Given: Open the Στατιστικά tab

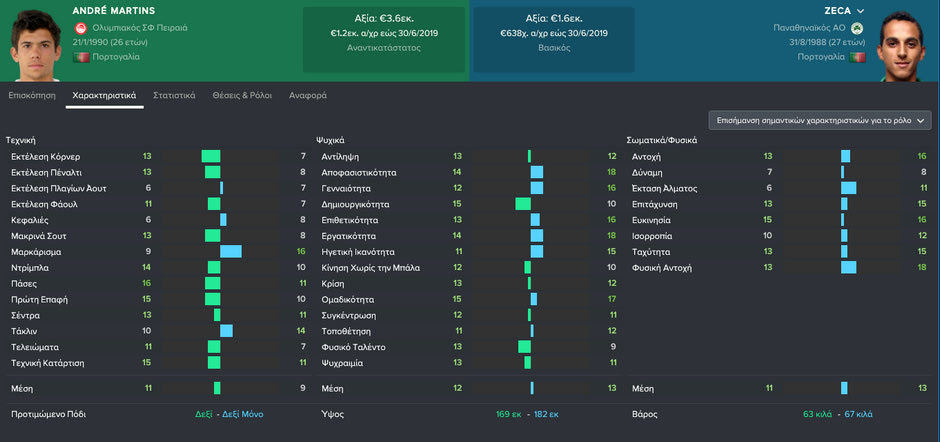Looking at the screenshot, I should (174, 95).
